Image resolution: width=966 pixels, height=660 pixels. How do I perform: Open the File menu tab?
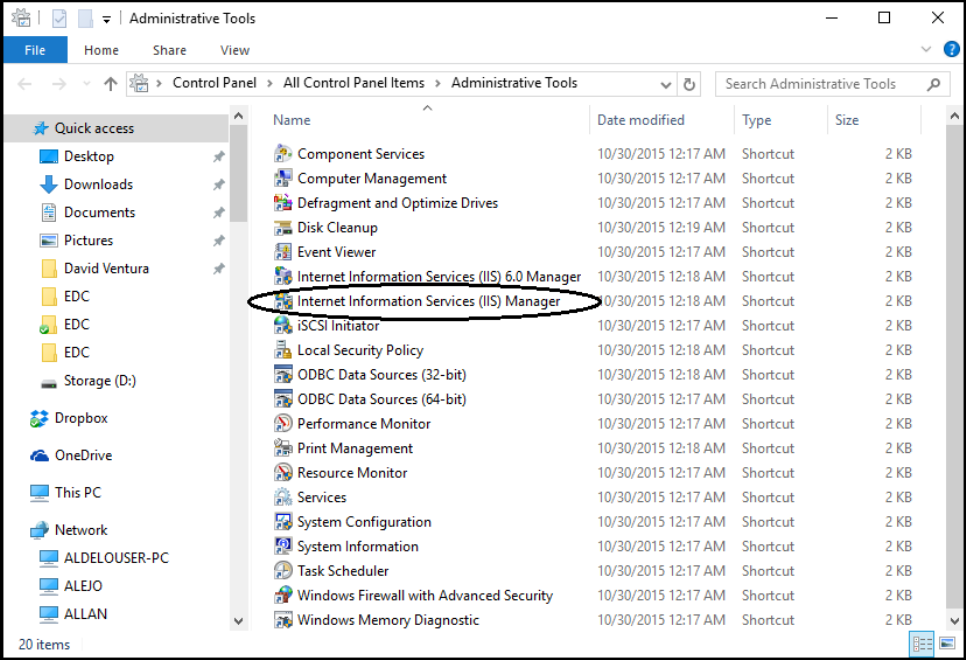click(x=35, y=50)
